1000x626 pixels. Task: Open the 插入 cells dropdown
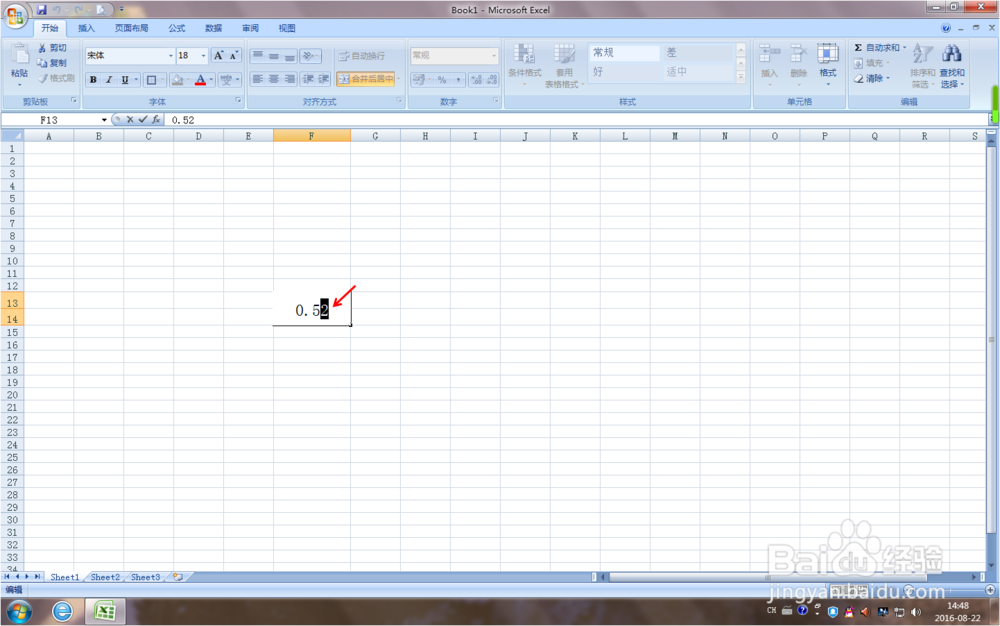(769, 65)
